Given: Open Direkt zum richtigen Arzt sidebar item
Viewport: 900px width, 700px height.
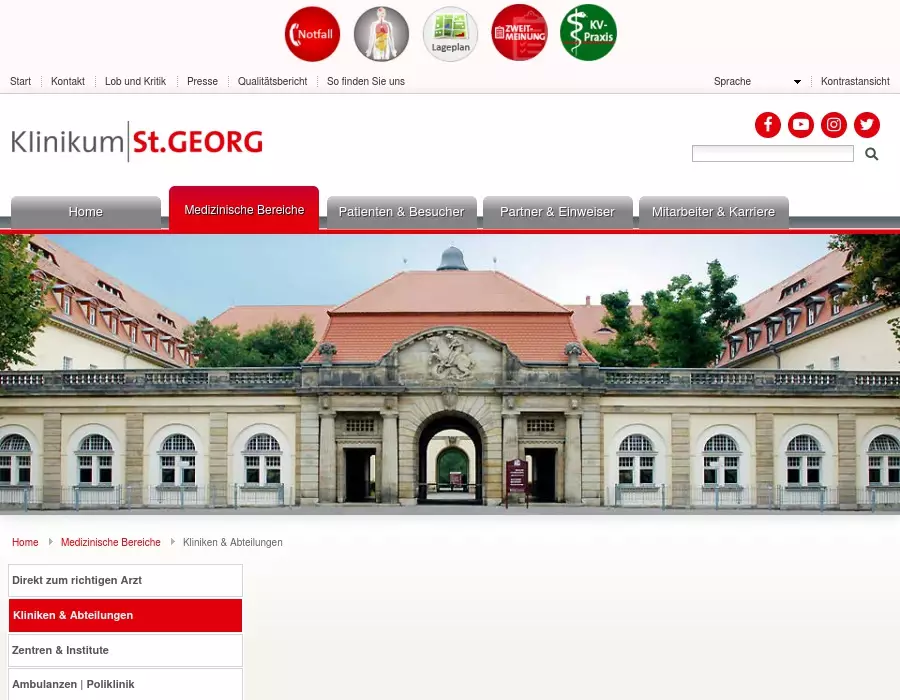Looking at the screenshot, I should coord(125,580).
